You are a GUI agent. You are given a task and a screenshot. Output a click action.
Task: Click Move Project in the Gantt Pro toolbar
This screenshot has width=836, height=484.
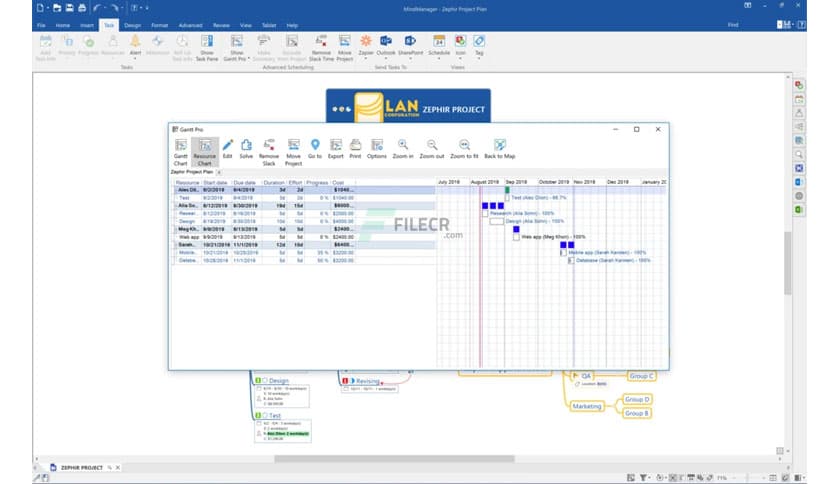293,152
